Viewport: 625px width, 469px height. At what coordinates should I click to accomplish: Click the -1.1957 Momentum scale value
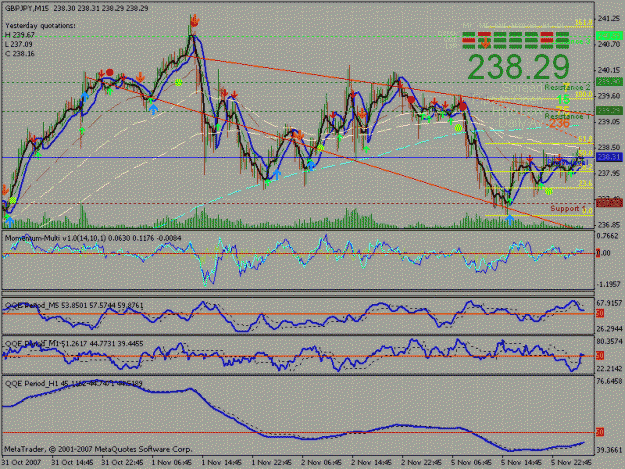(608, 284)
